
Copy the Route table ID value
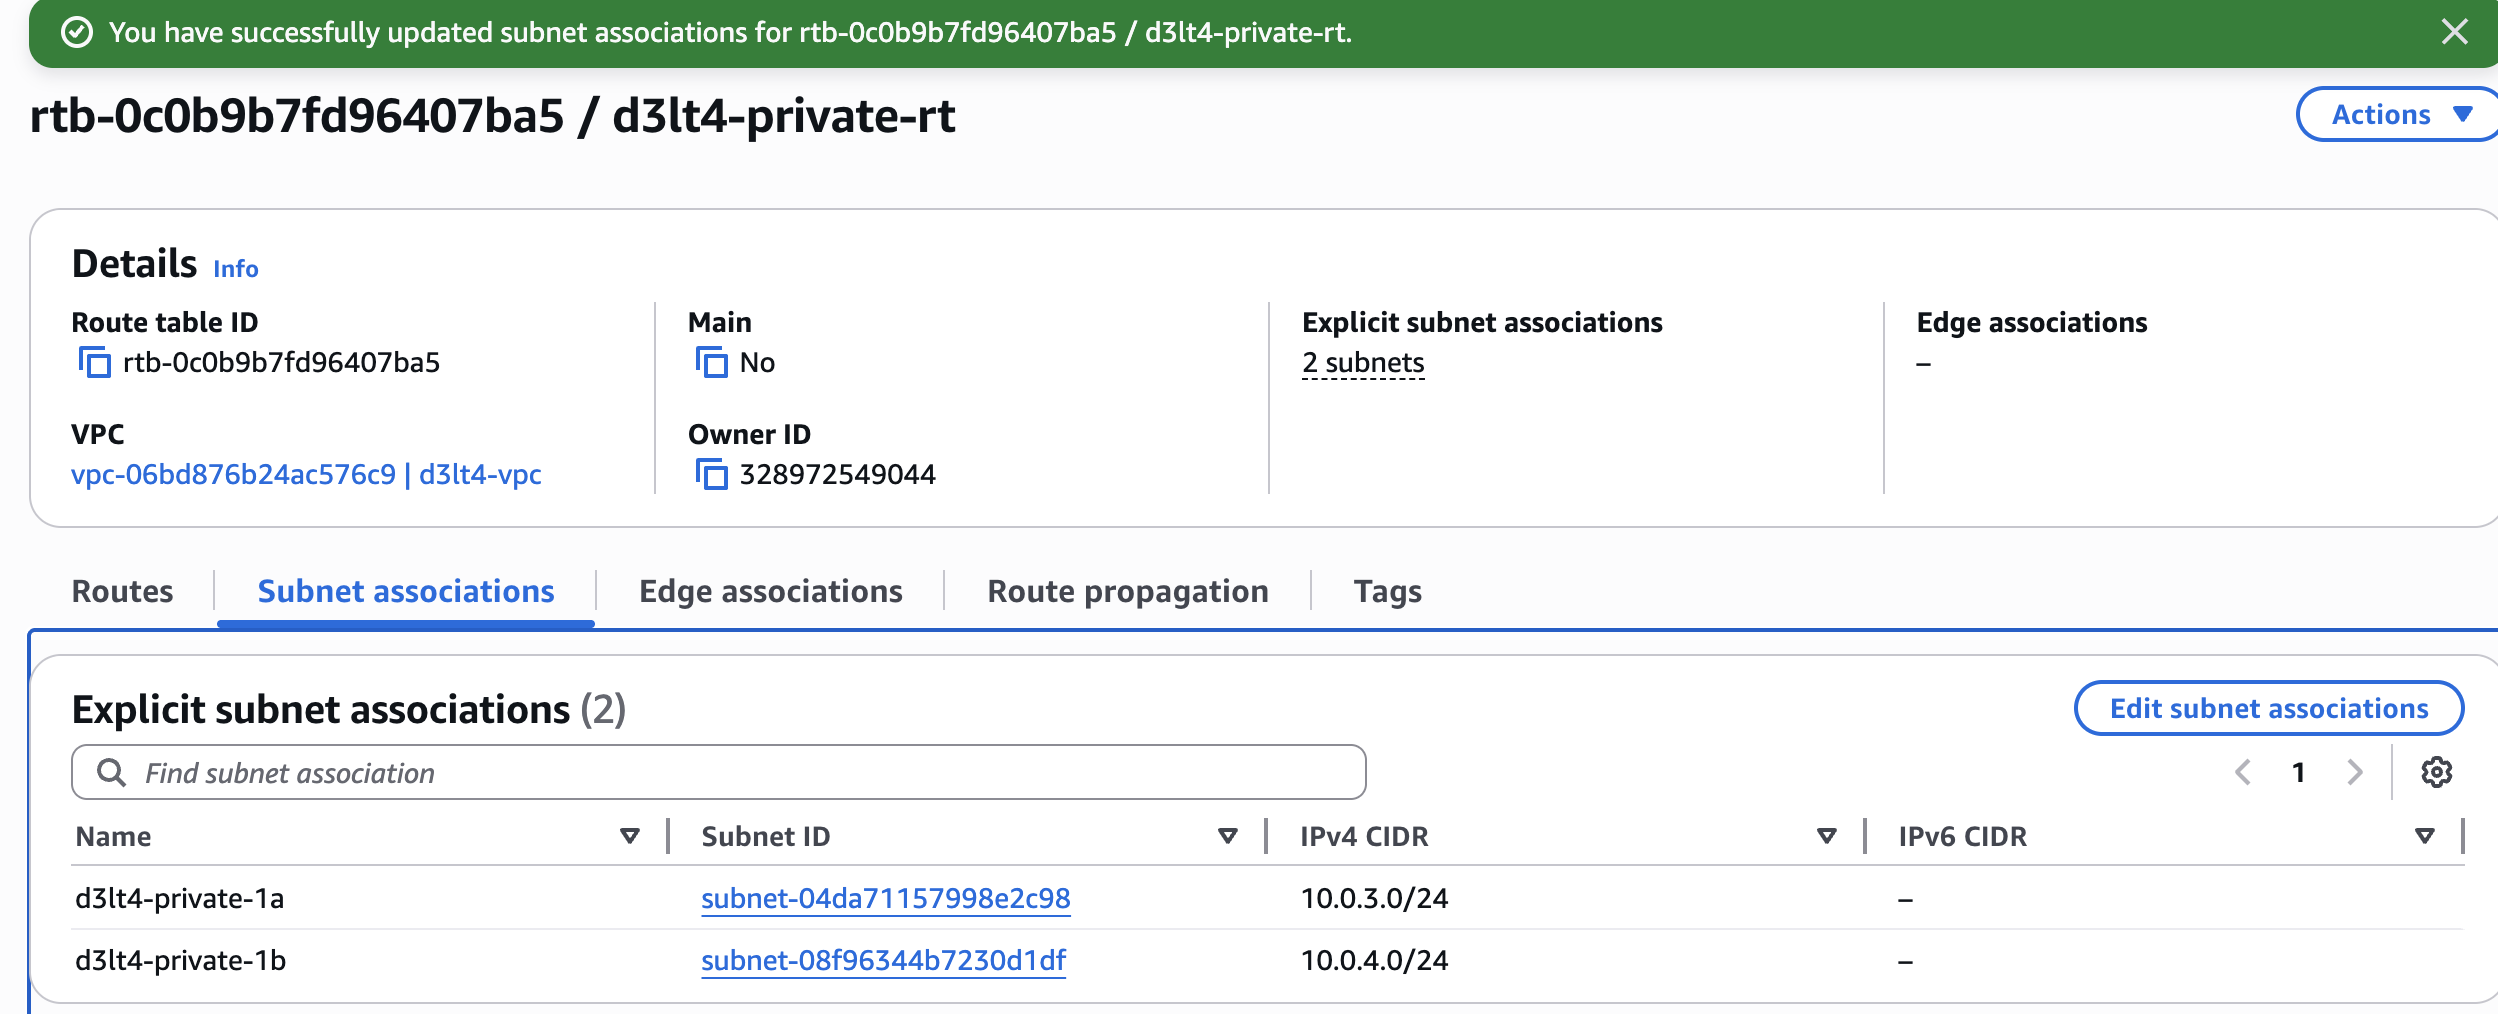95,363
